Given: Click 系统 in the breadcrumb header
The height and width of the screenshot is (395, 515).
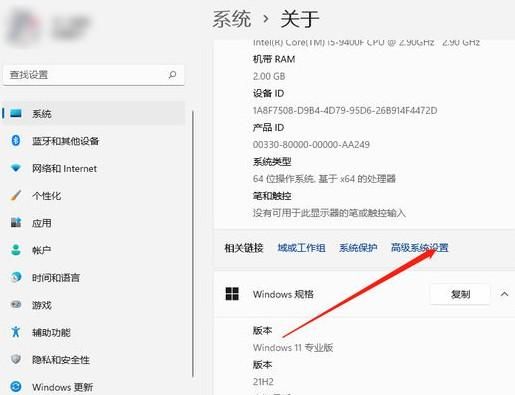Looking at the screenshot, I should [x=232, y=19].
